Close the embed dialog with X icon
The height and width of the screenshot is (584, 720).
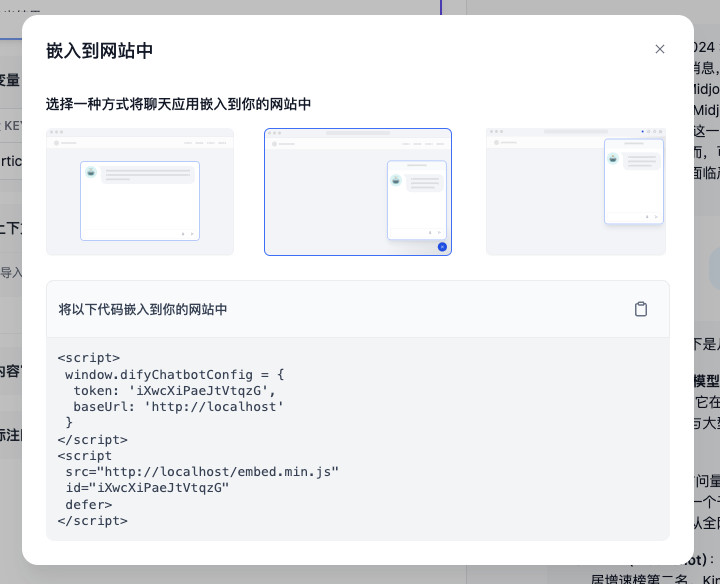coord(659,49)
